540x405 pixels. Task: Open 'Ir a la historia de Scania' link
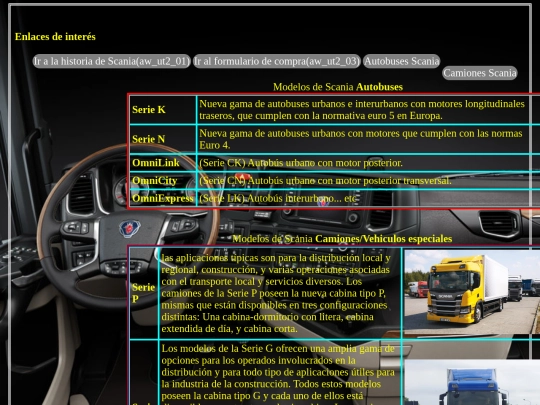(112, 61)
